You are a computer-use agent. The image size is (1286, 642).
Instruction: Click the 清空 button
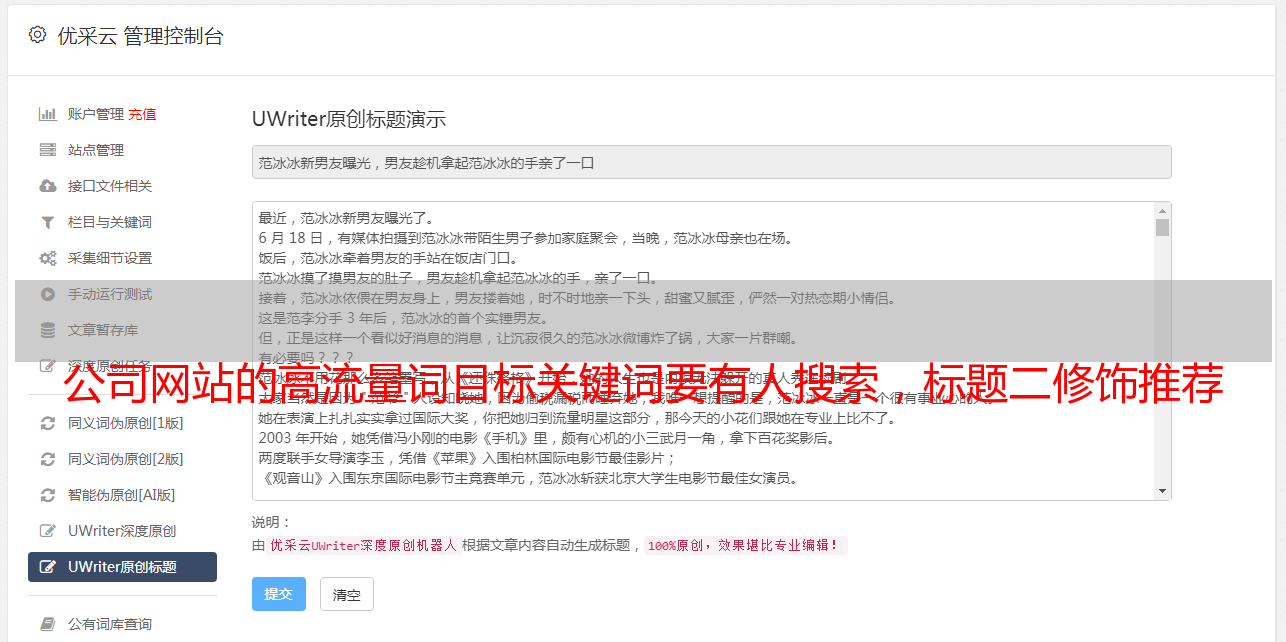pos(347,594)
